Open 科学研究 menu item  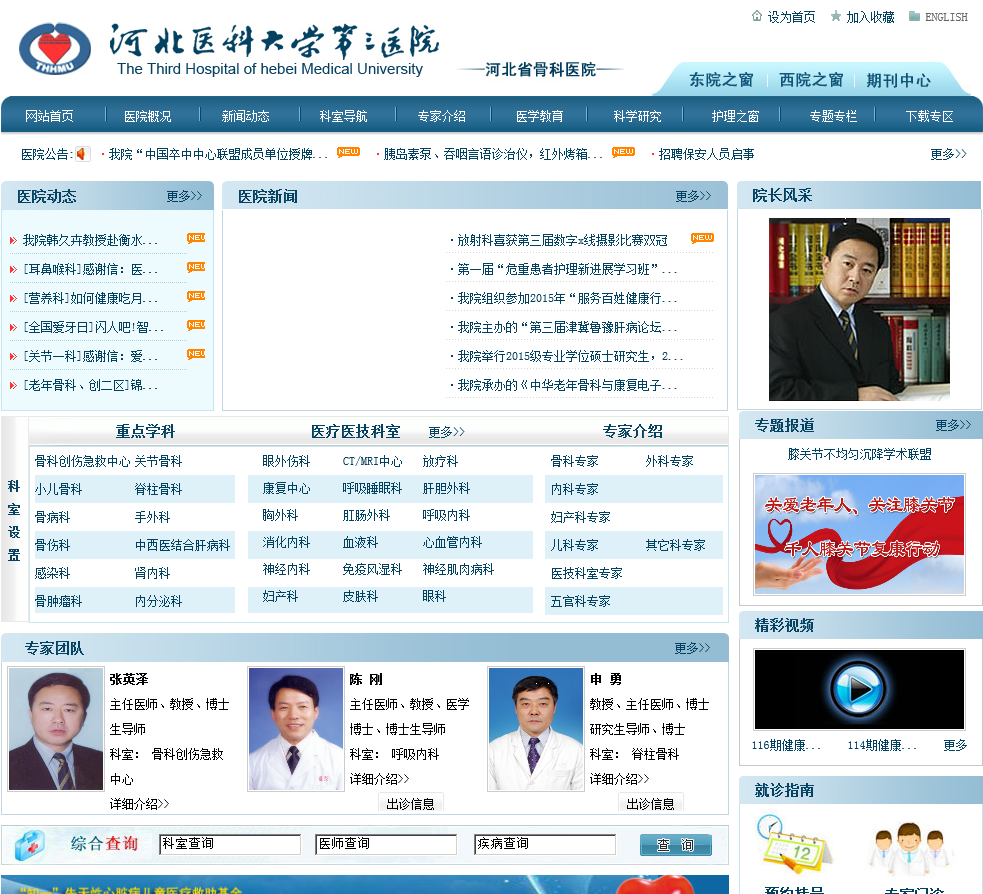tap(637, 116)
